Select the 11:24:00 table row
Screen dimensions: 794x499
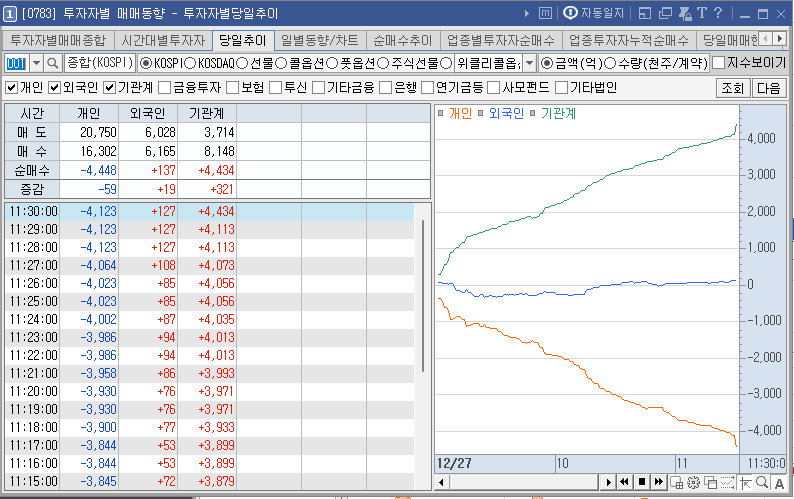pyautogui.click(x=209, y=320)
